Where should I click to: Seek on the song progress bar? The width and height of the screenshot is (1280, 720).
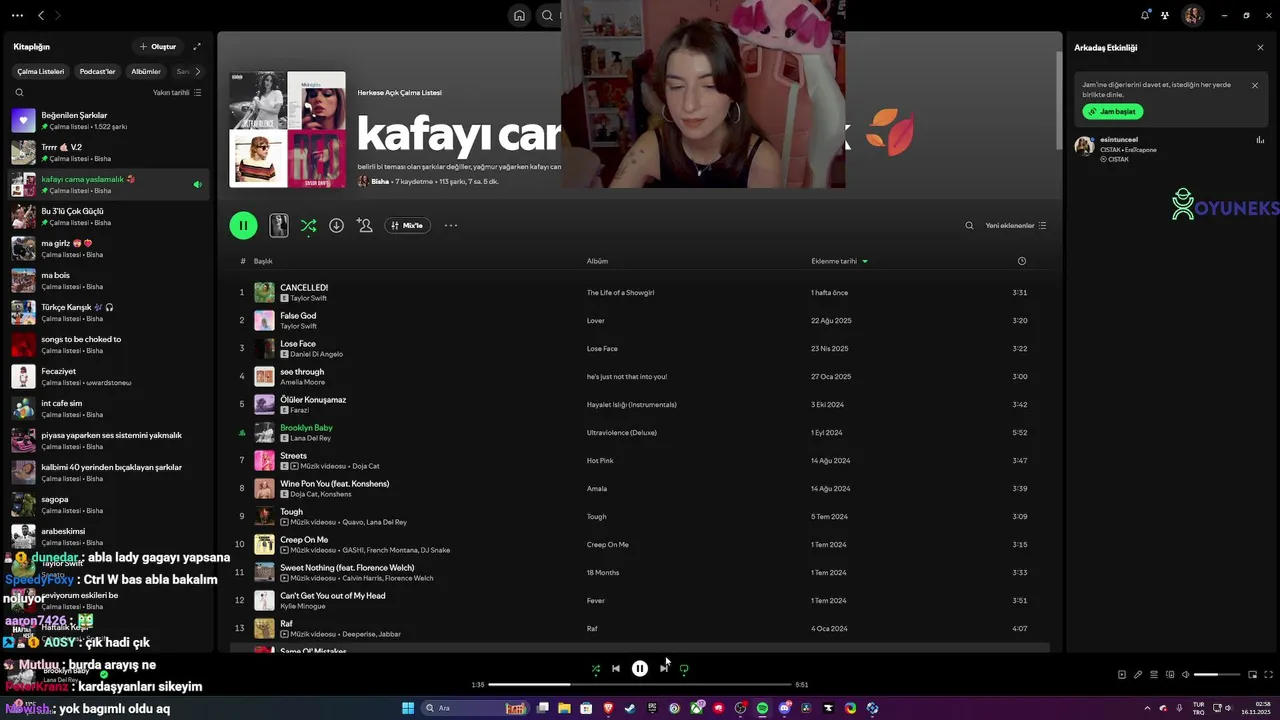point(640,684)
